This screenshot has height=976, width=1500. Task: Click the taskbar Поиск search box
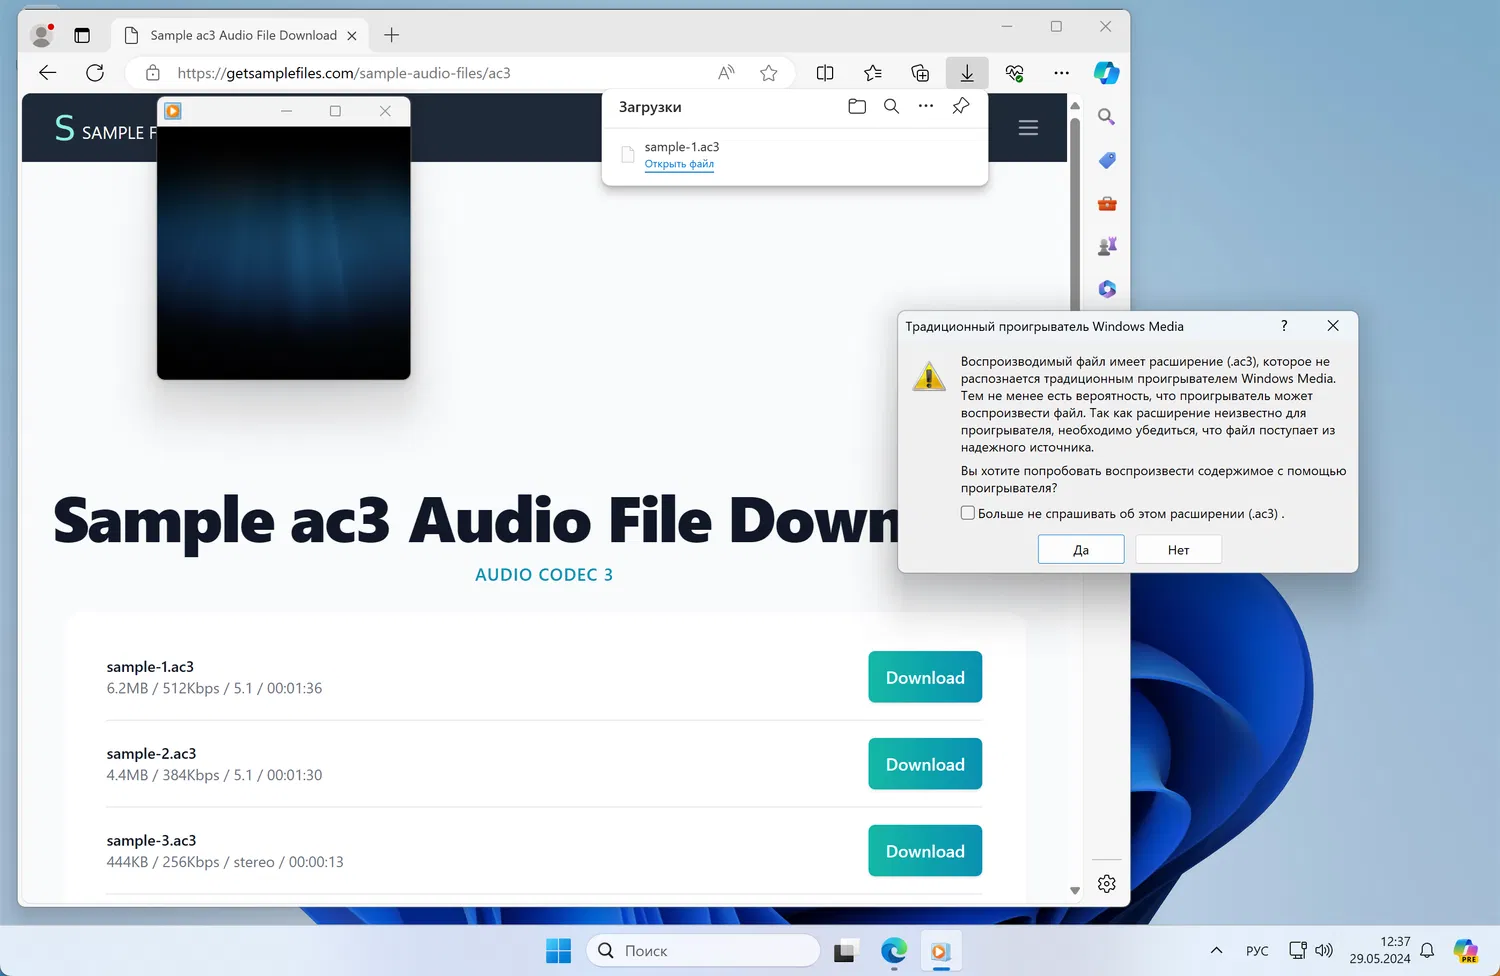pos(702,951)
